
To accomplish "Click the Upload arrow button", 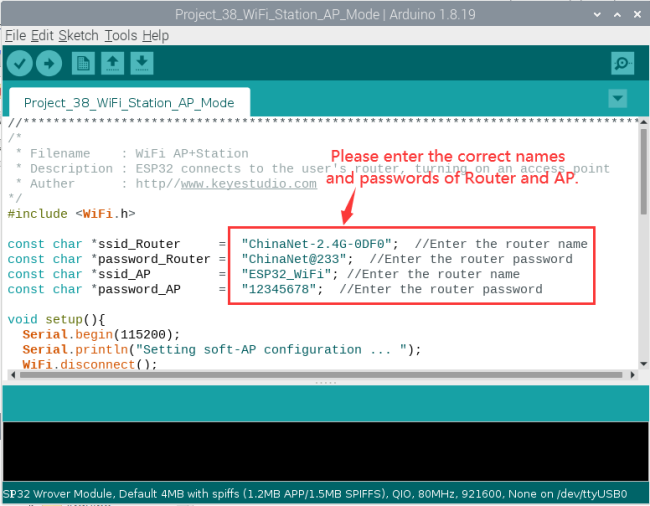I will tap(49, 63).
